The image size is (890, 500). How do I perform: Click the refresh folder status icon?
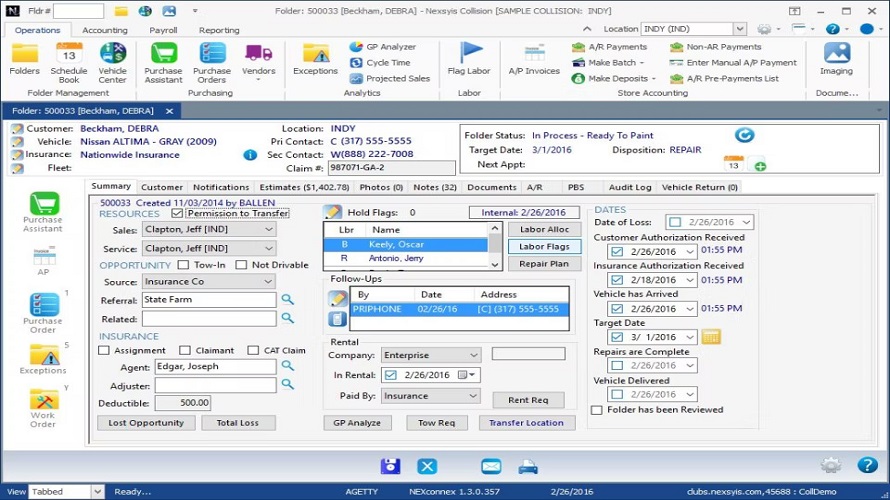(x=744, y=135)
